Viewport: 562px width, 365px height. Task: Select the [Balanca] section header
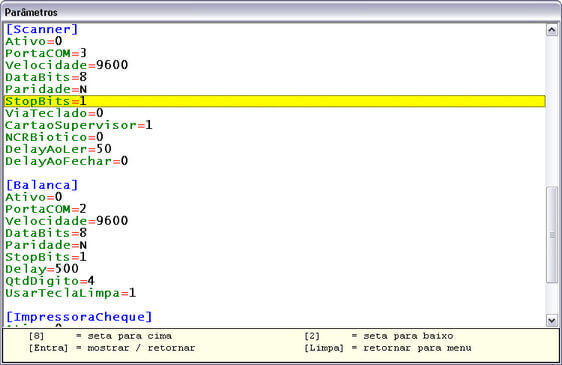[x=42, y=185]
